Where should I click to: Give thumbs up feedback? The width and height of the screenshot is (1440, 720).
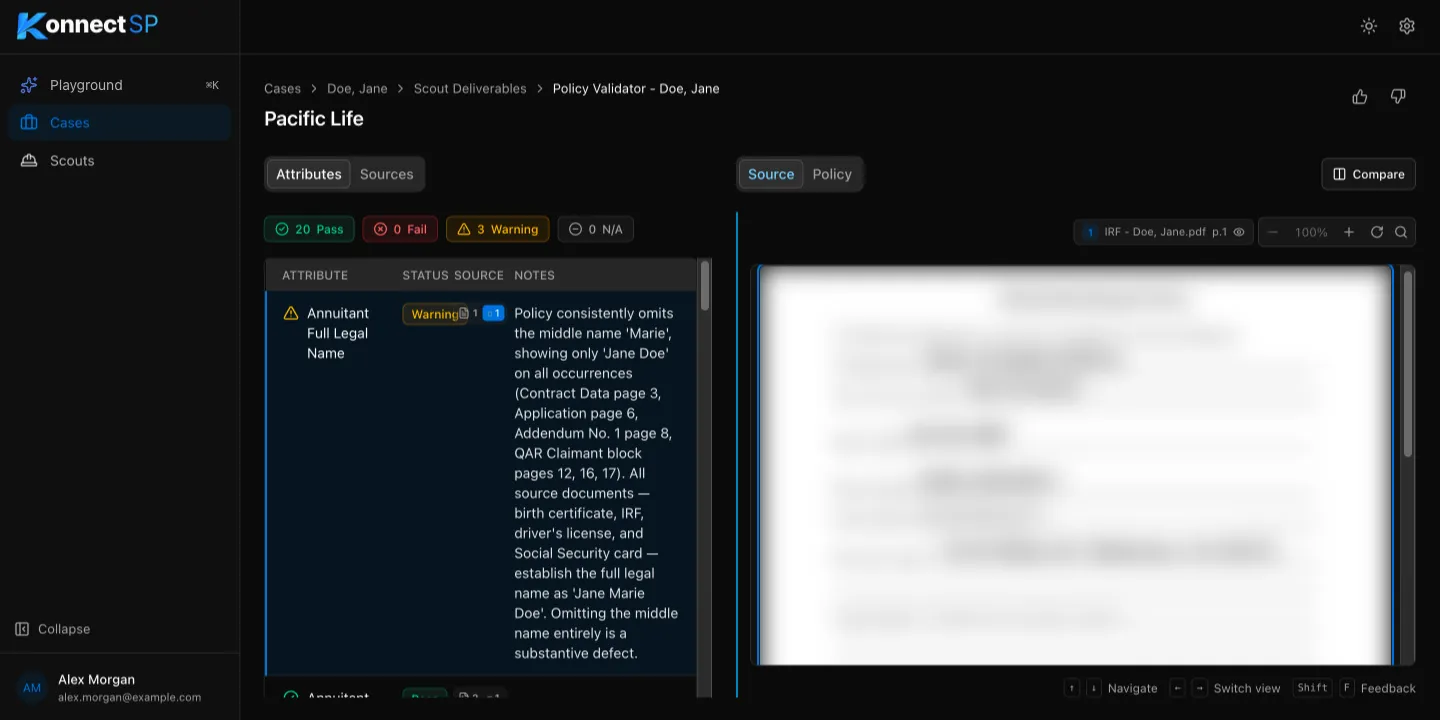(x=1360, y=96)
